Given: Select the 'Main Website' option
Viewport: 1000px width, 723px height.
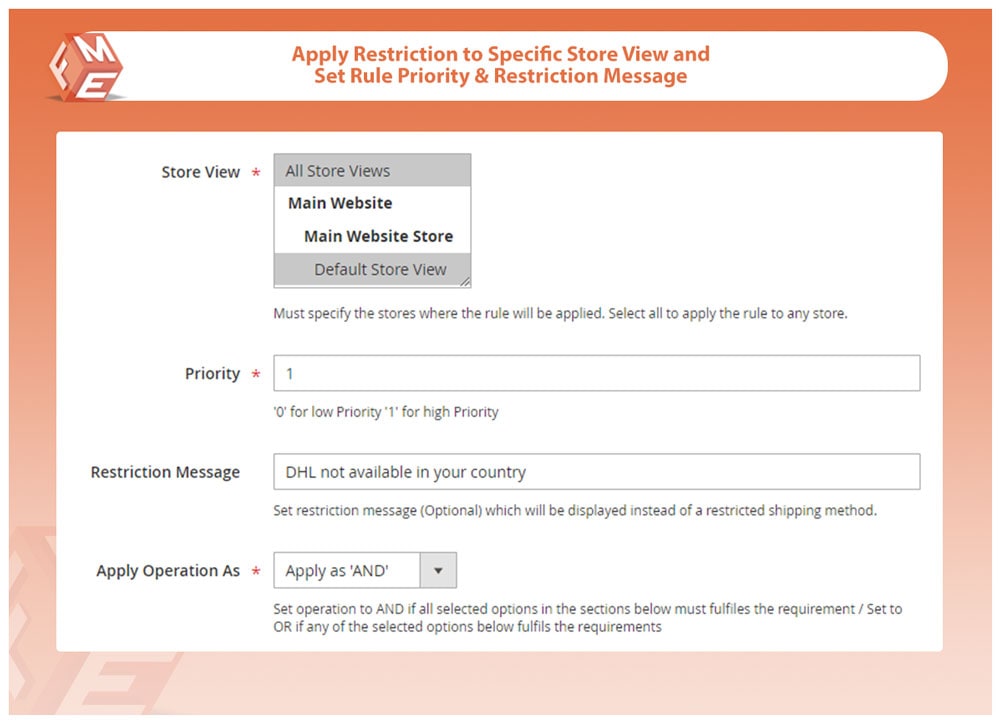Looking at the screenshot, I should click(x=340, y=203).
